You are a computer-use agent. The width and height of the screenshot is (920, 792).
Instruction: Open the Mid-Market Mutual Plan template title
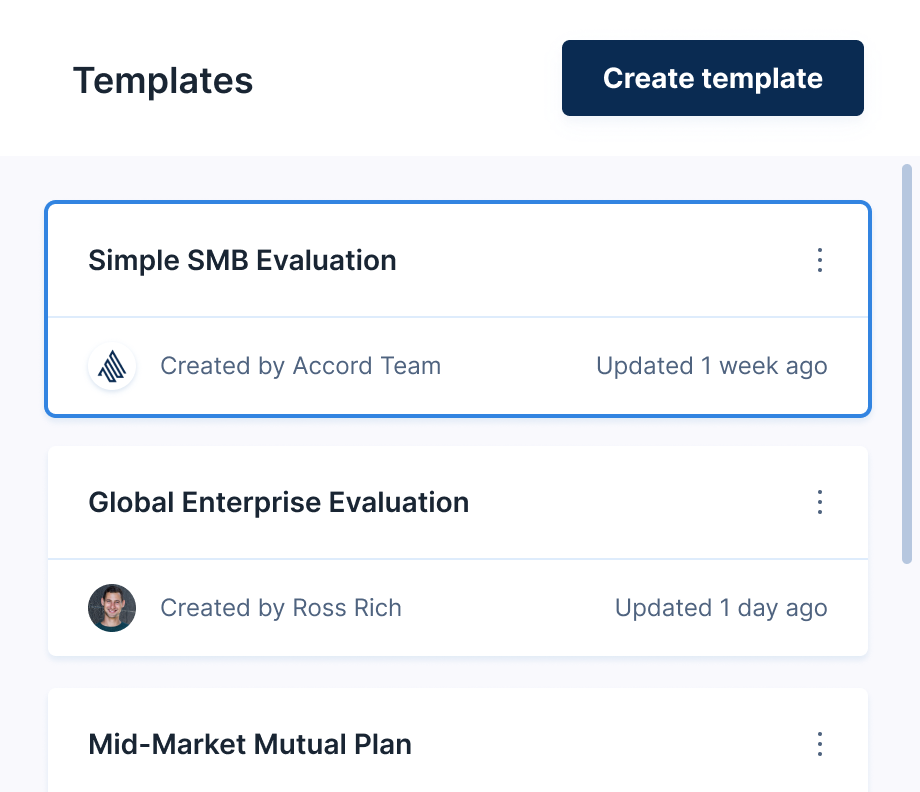[250, 744]
